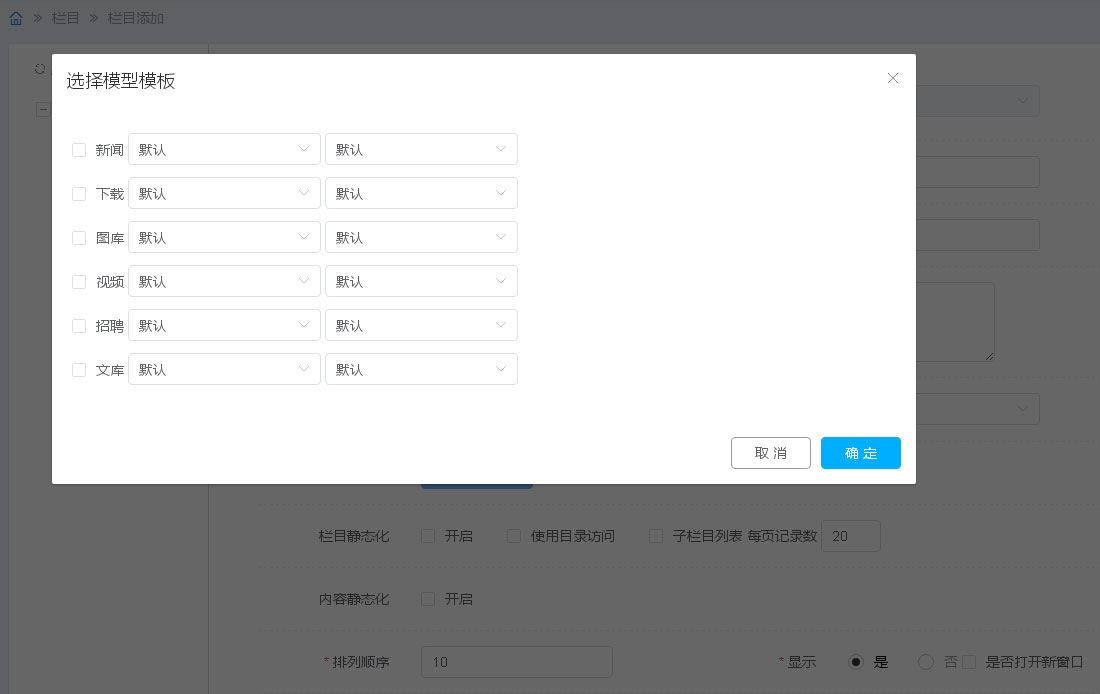
Task: Click the 招聘 model label
Action: (x=109, y=326)
